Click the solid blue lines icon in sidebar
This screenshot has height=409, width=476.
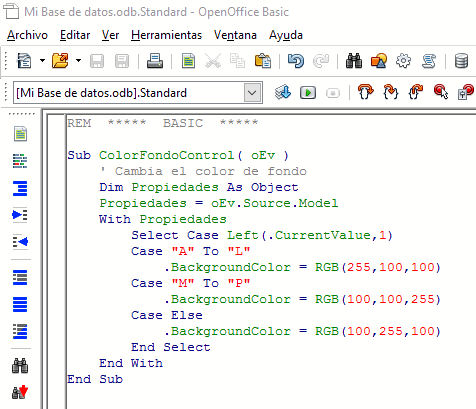point(20,304)
